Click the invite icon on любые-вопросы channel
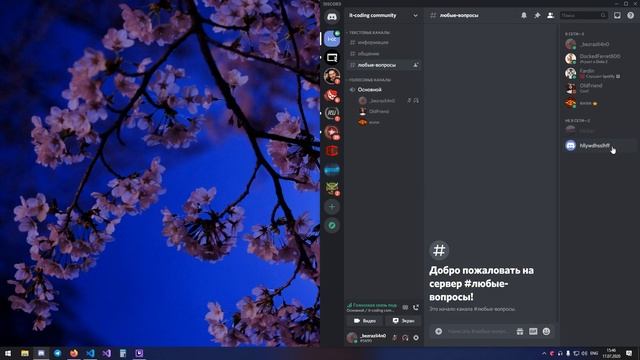Viewport: 640px width, 360px height. point(416,65)
